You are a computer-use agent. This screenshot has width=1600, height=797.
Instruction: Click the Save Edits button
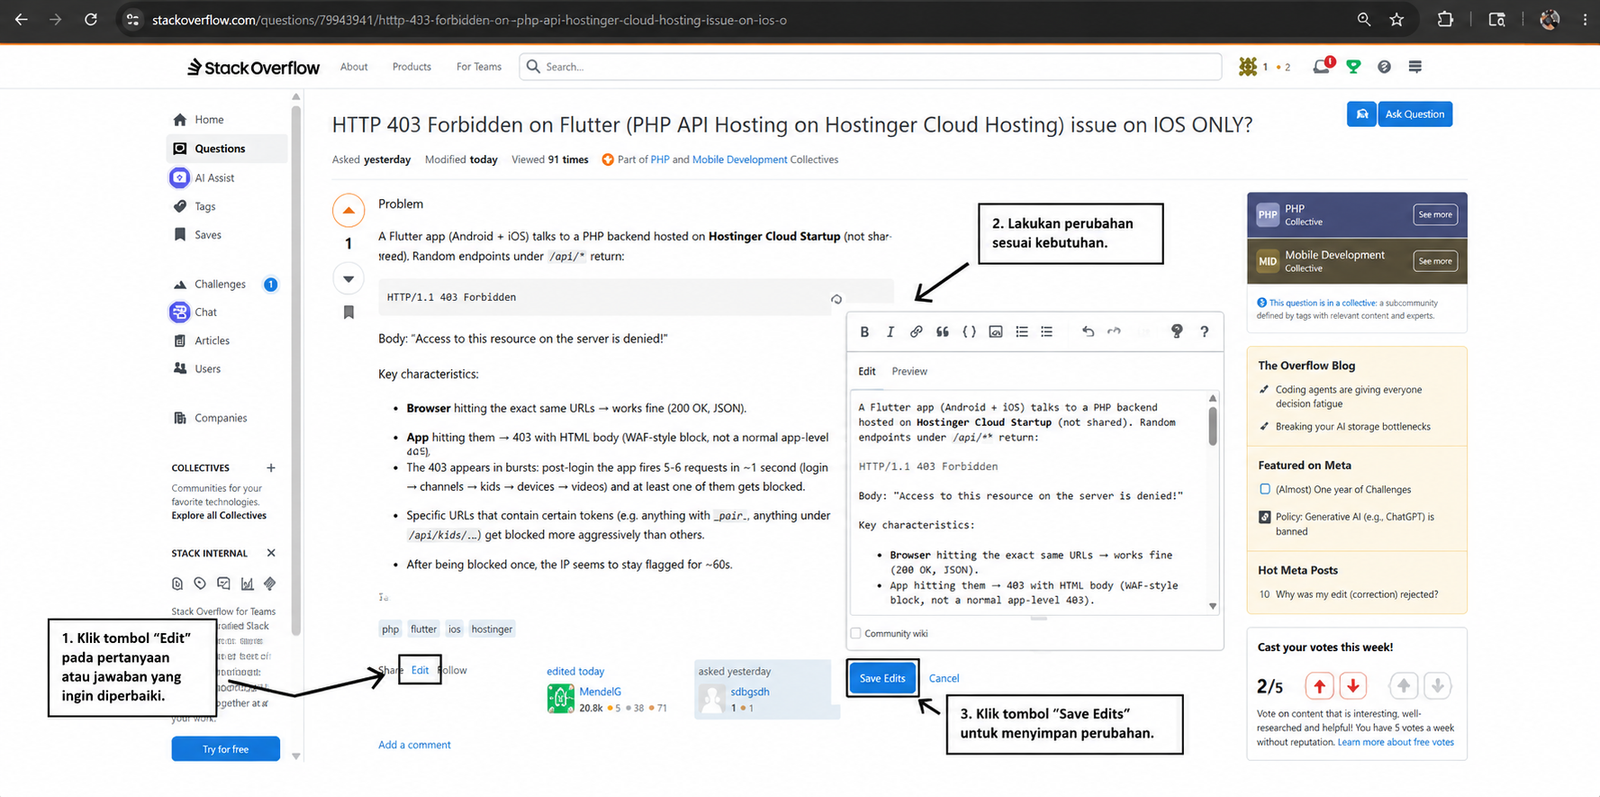point(882,678)
